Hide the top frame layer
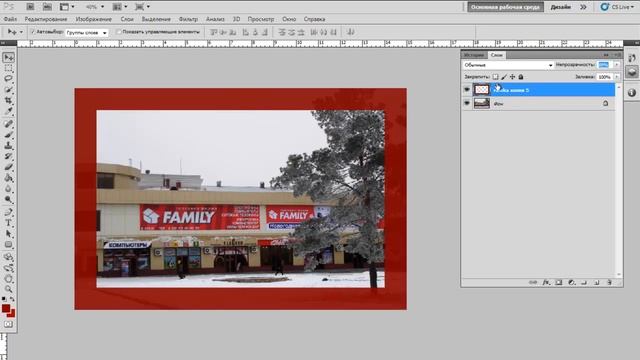The image size is (640, 360). pos(467,90)
